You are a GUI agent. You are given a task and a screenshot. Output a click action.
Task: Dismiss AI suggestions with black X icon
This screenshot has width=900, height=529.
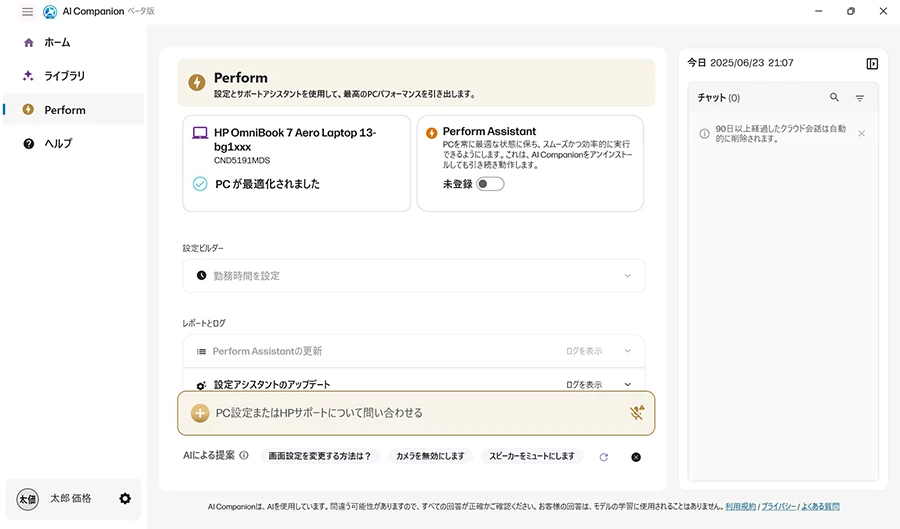(636, 457)
